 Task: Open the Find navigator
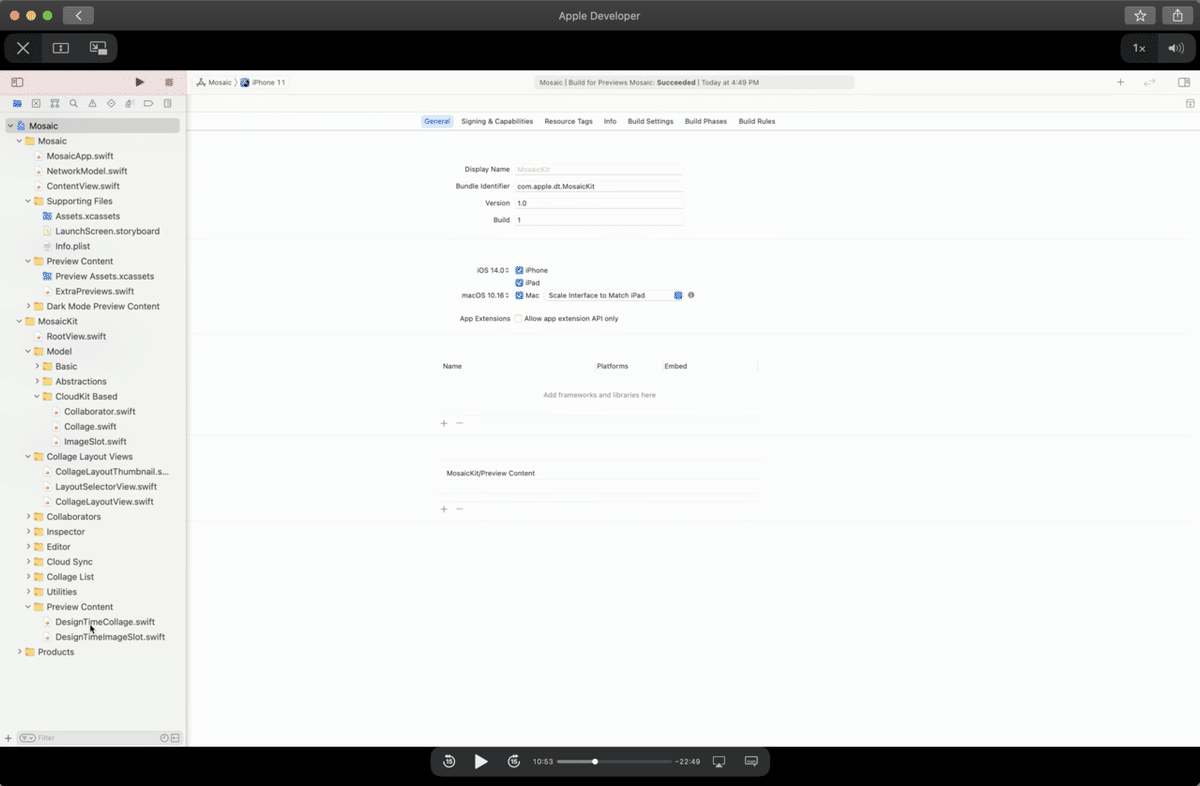pyautogui.click(x=73, y=103)
